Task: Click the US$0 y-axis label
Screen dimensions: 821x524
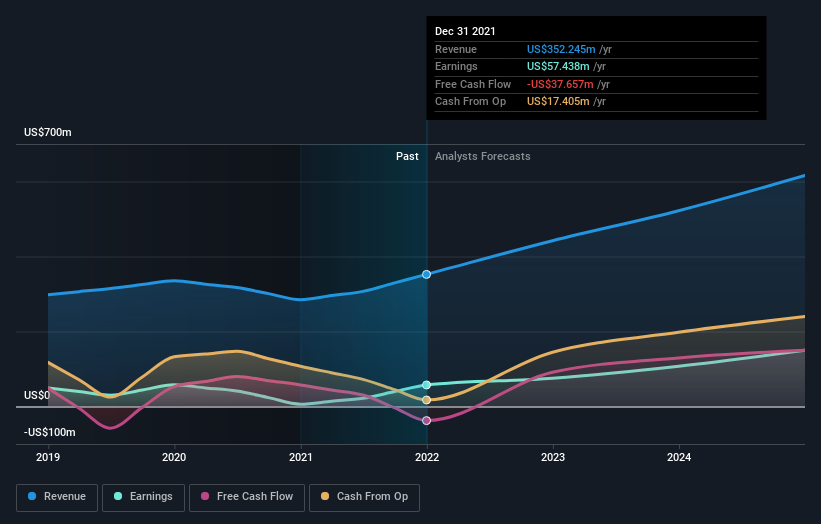Action: [x=37, y=395]
